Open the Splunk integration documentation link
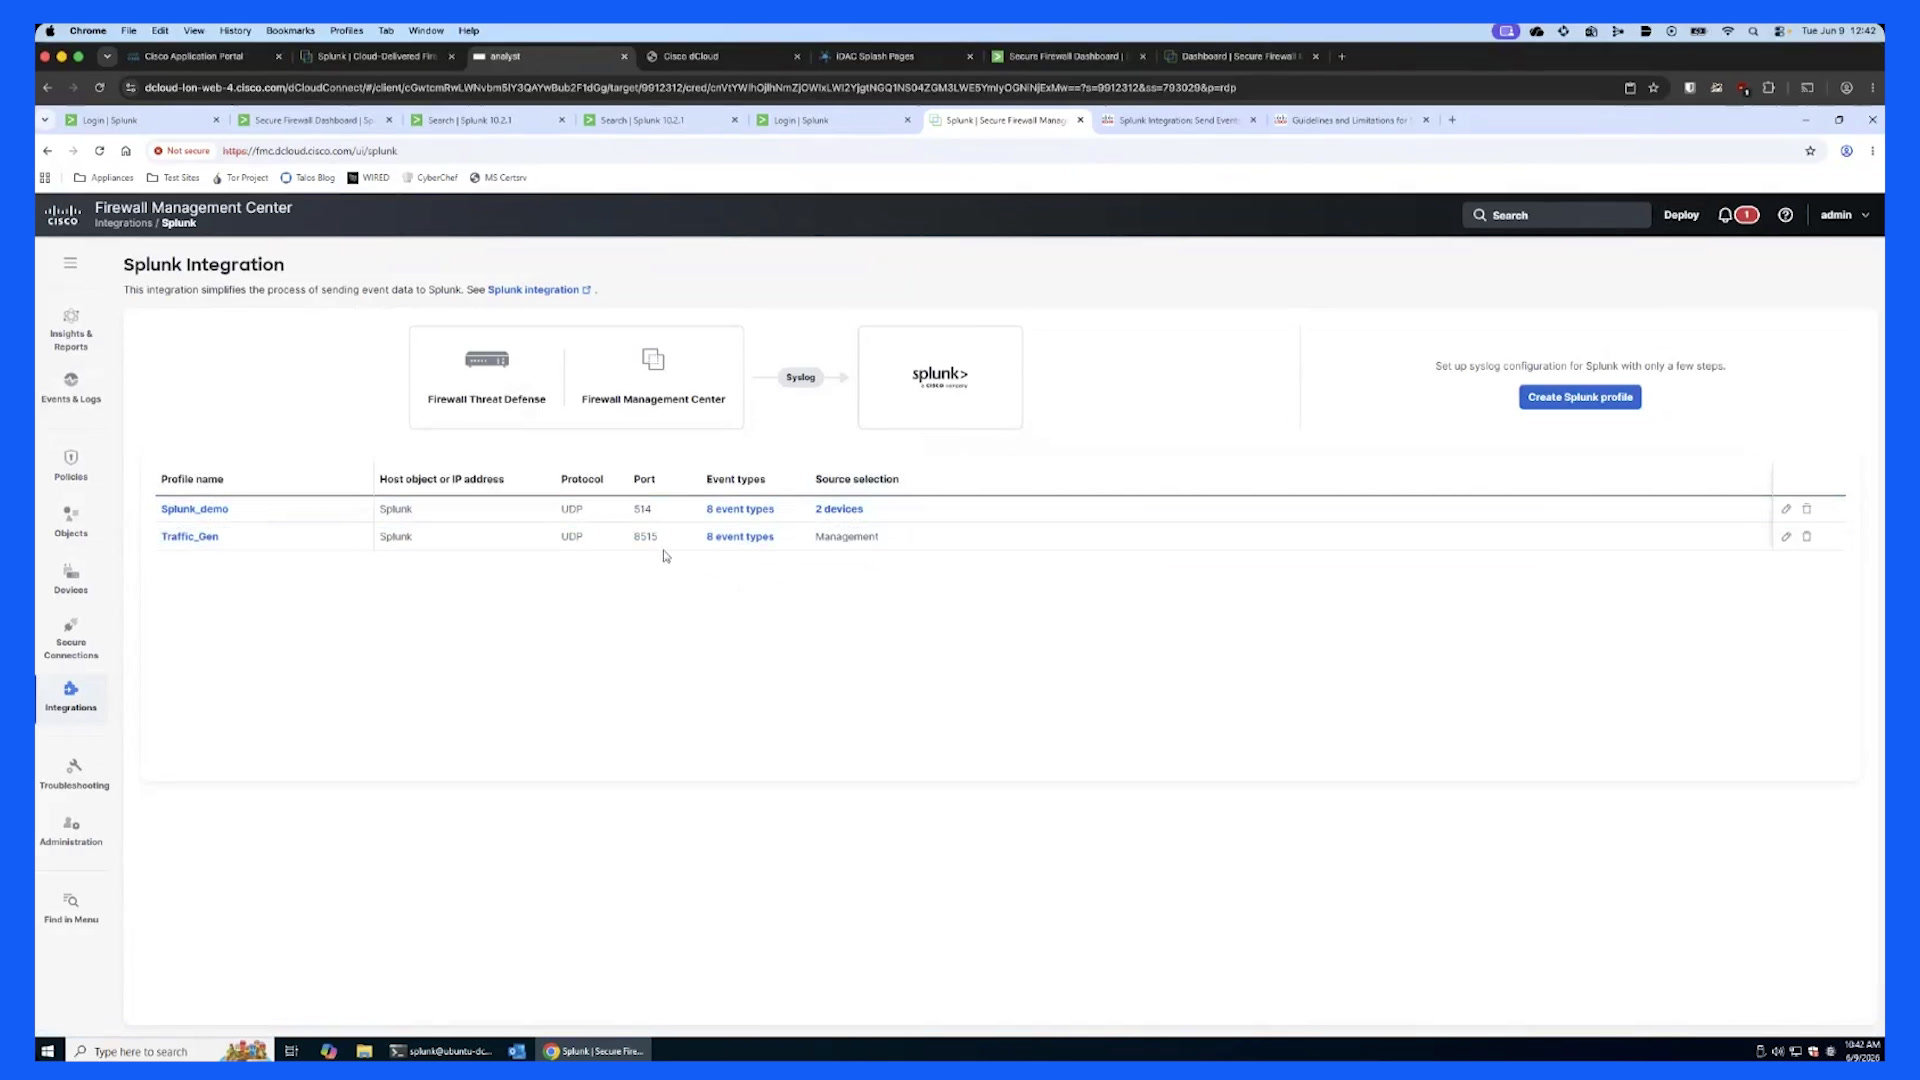 point(539,290)
